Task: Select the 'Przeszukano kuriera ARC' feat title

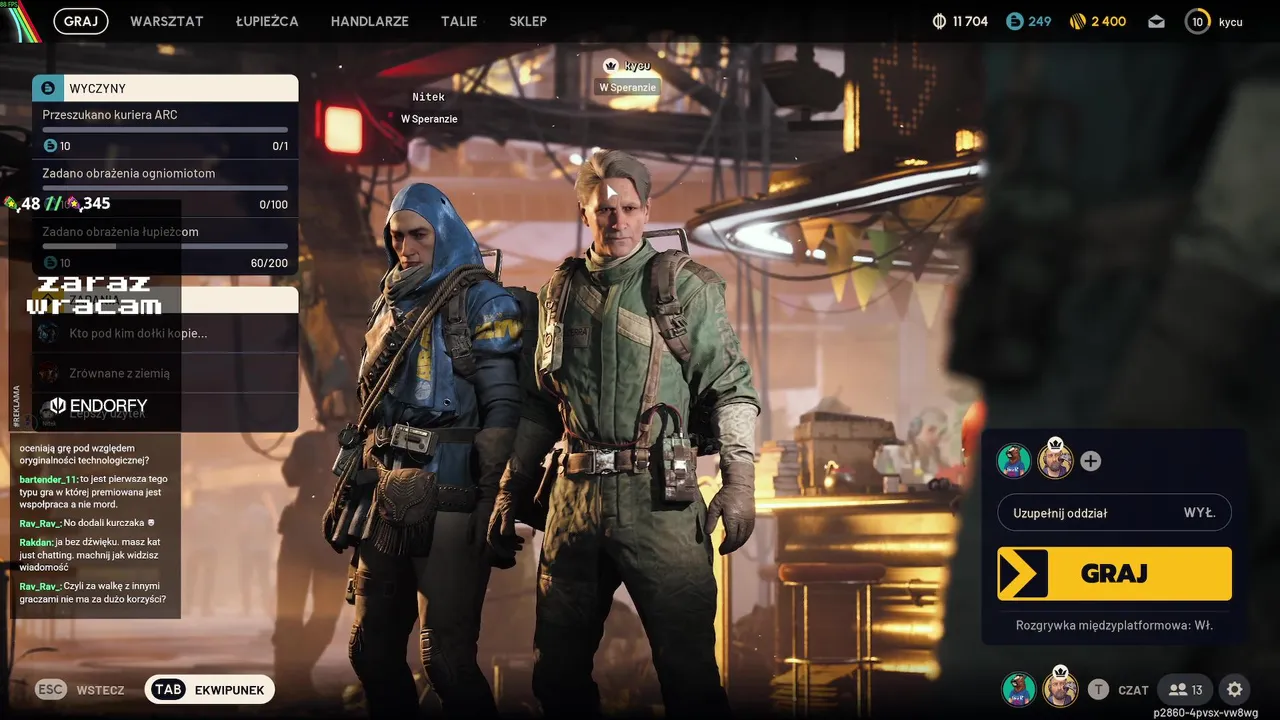Action: pos(110,115)
